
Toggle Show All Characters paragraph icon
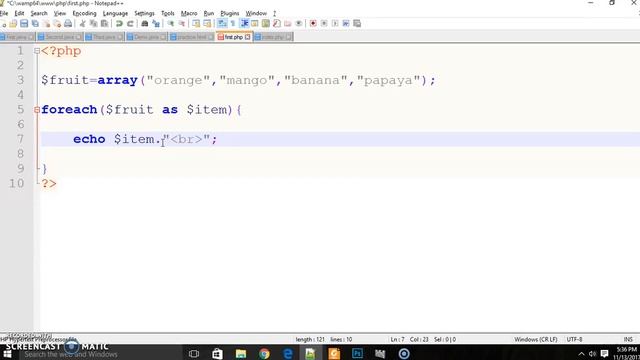coord(232,24)
